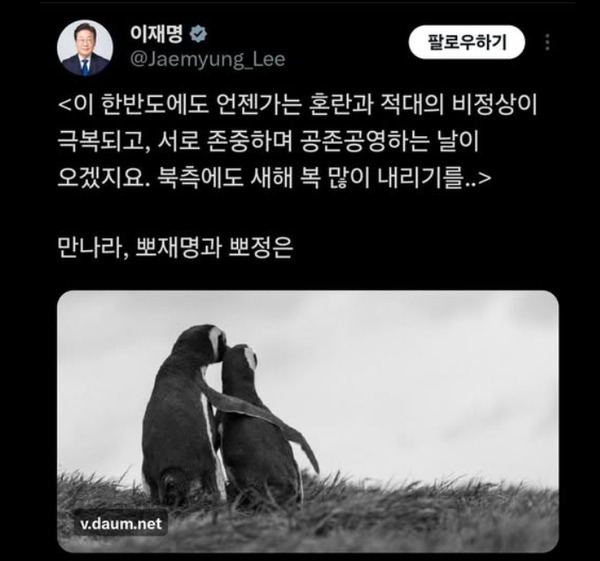This screenshot has height=561, width=600.
Task: Open 이재명's profile picture avatar
Action: tap(85, 48)
